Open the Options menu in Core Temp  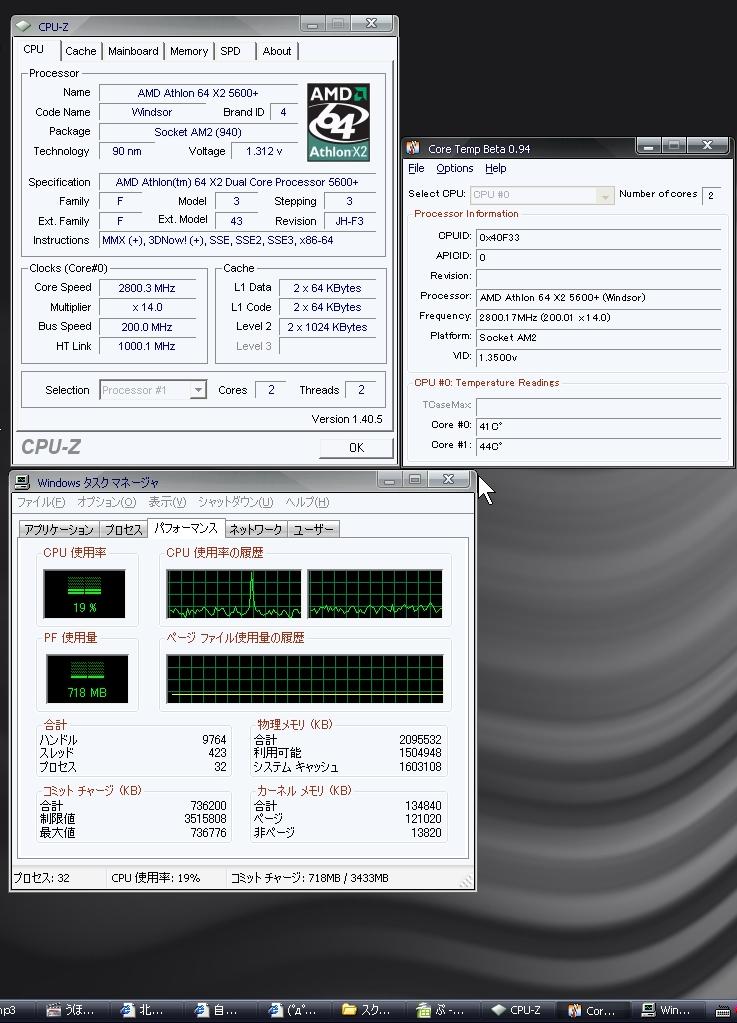pos(455,168)
